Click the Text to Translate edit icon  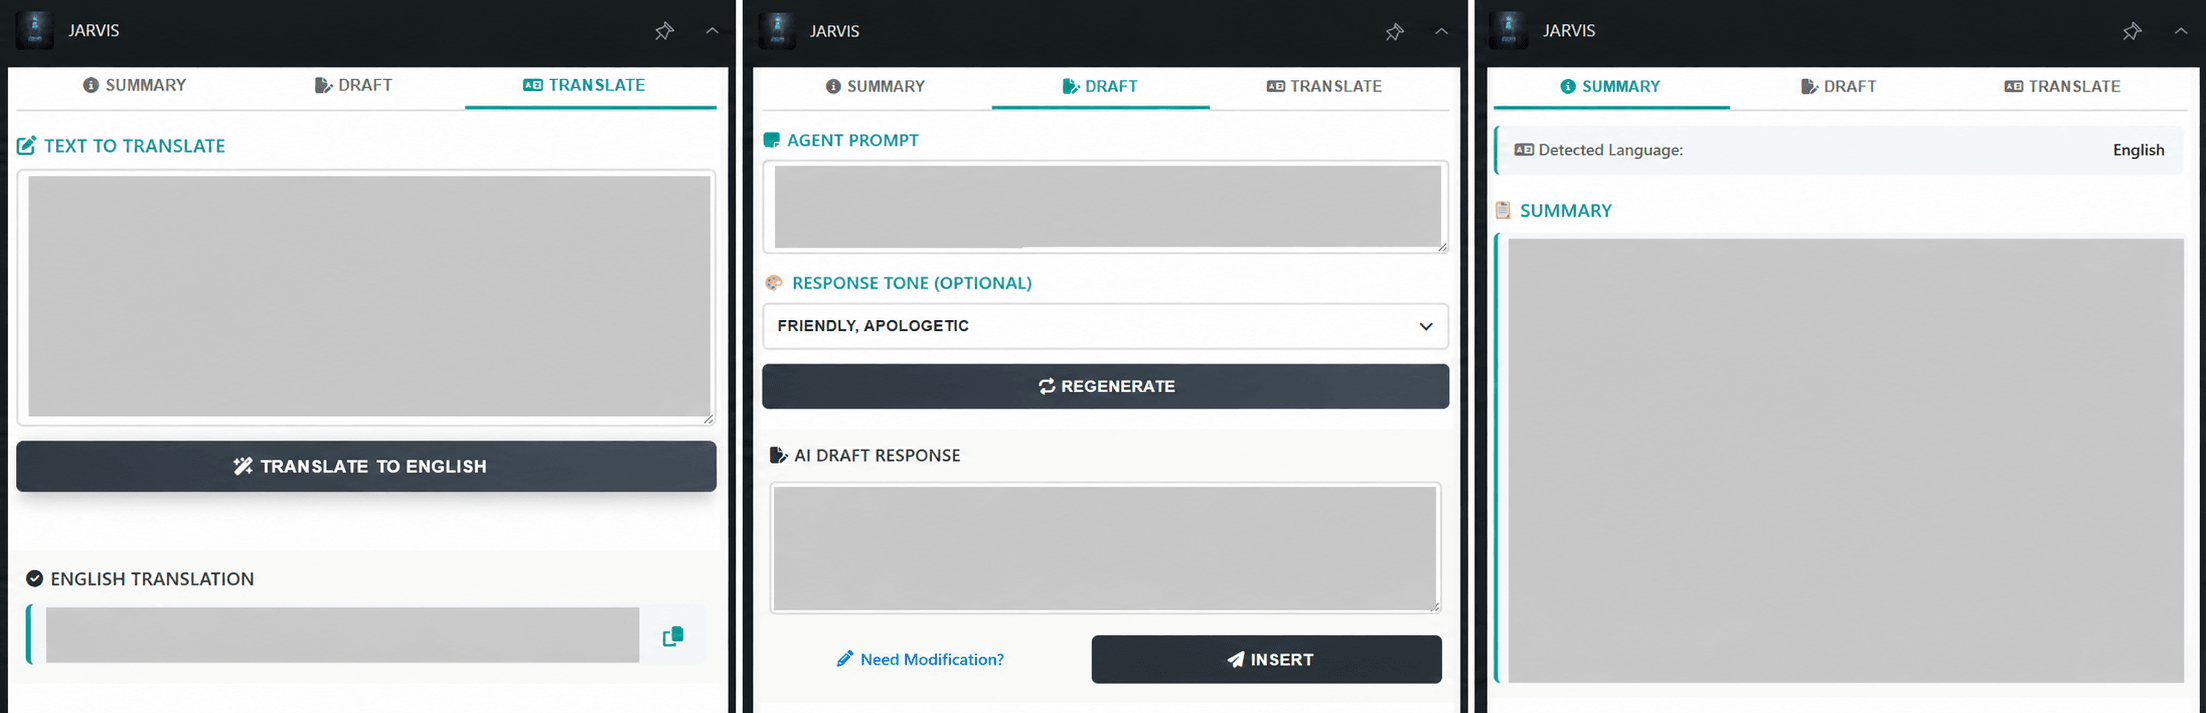(x=27, y=146)
